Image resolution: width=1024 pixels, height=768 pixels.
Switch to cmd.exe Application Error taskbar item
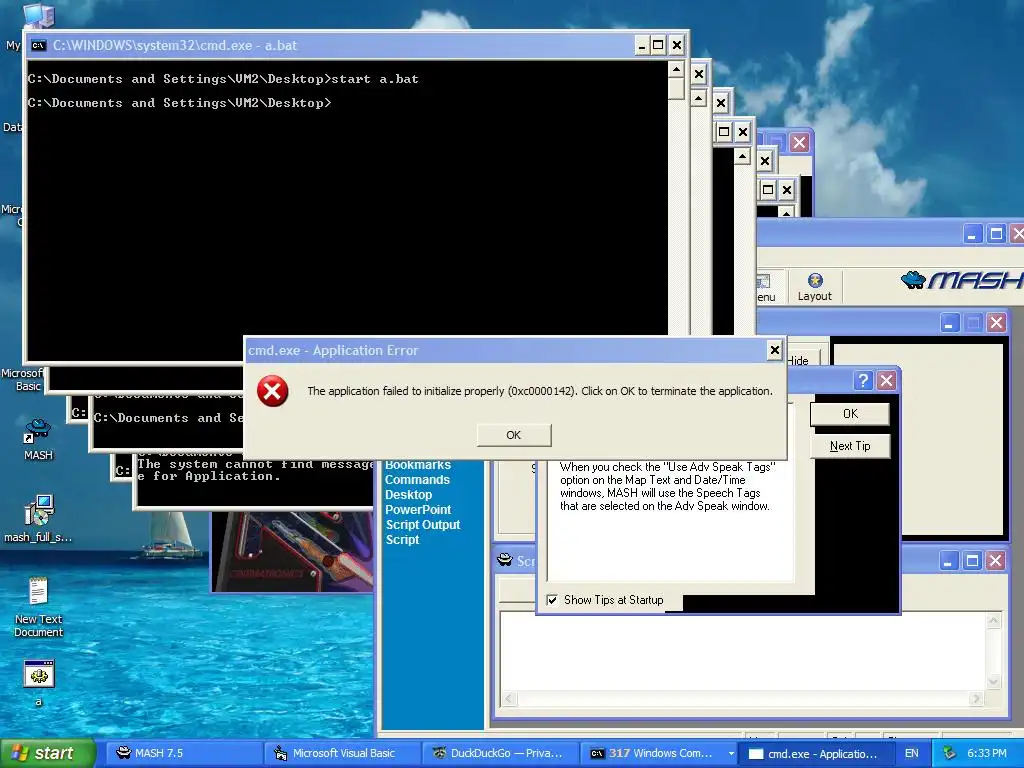[814, 753]
